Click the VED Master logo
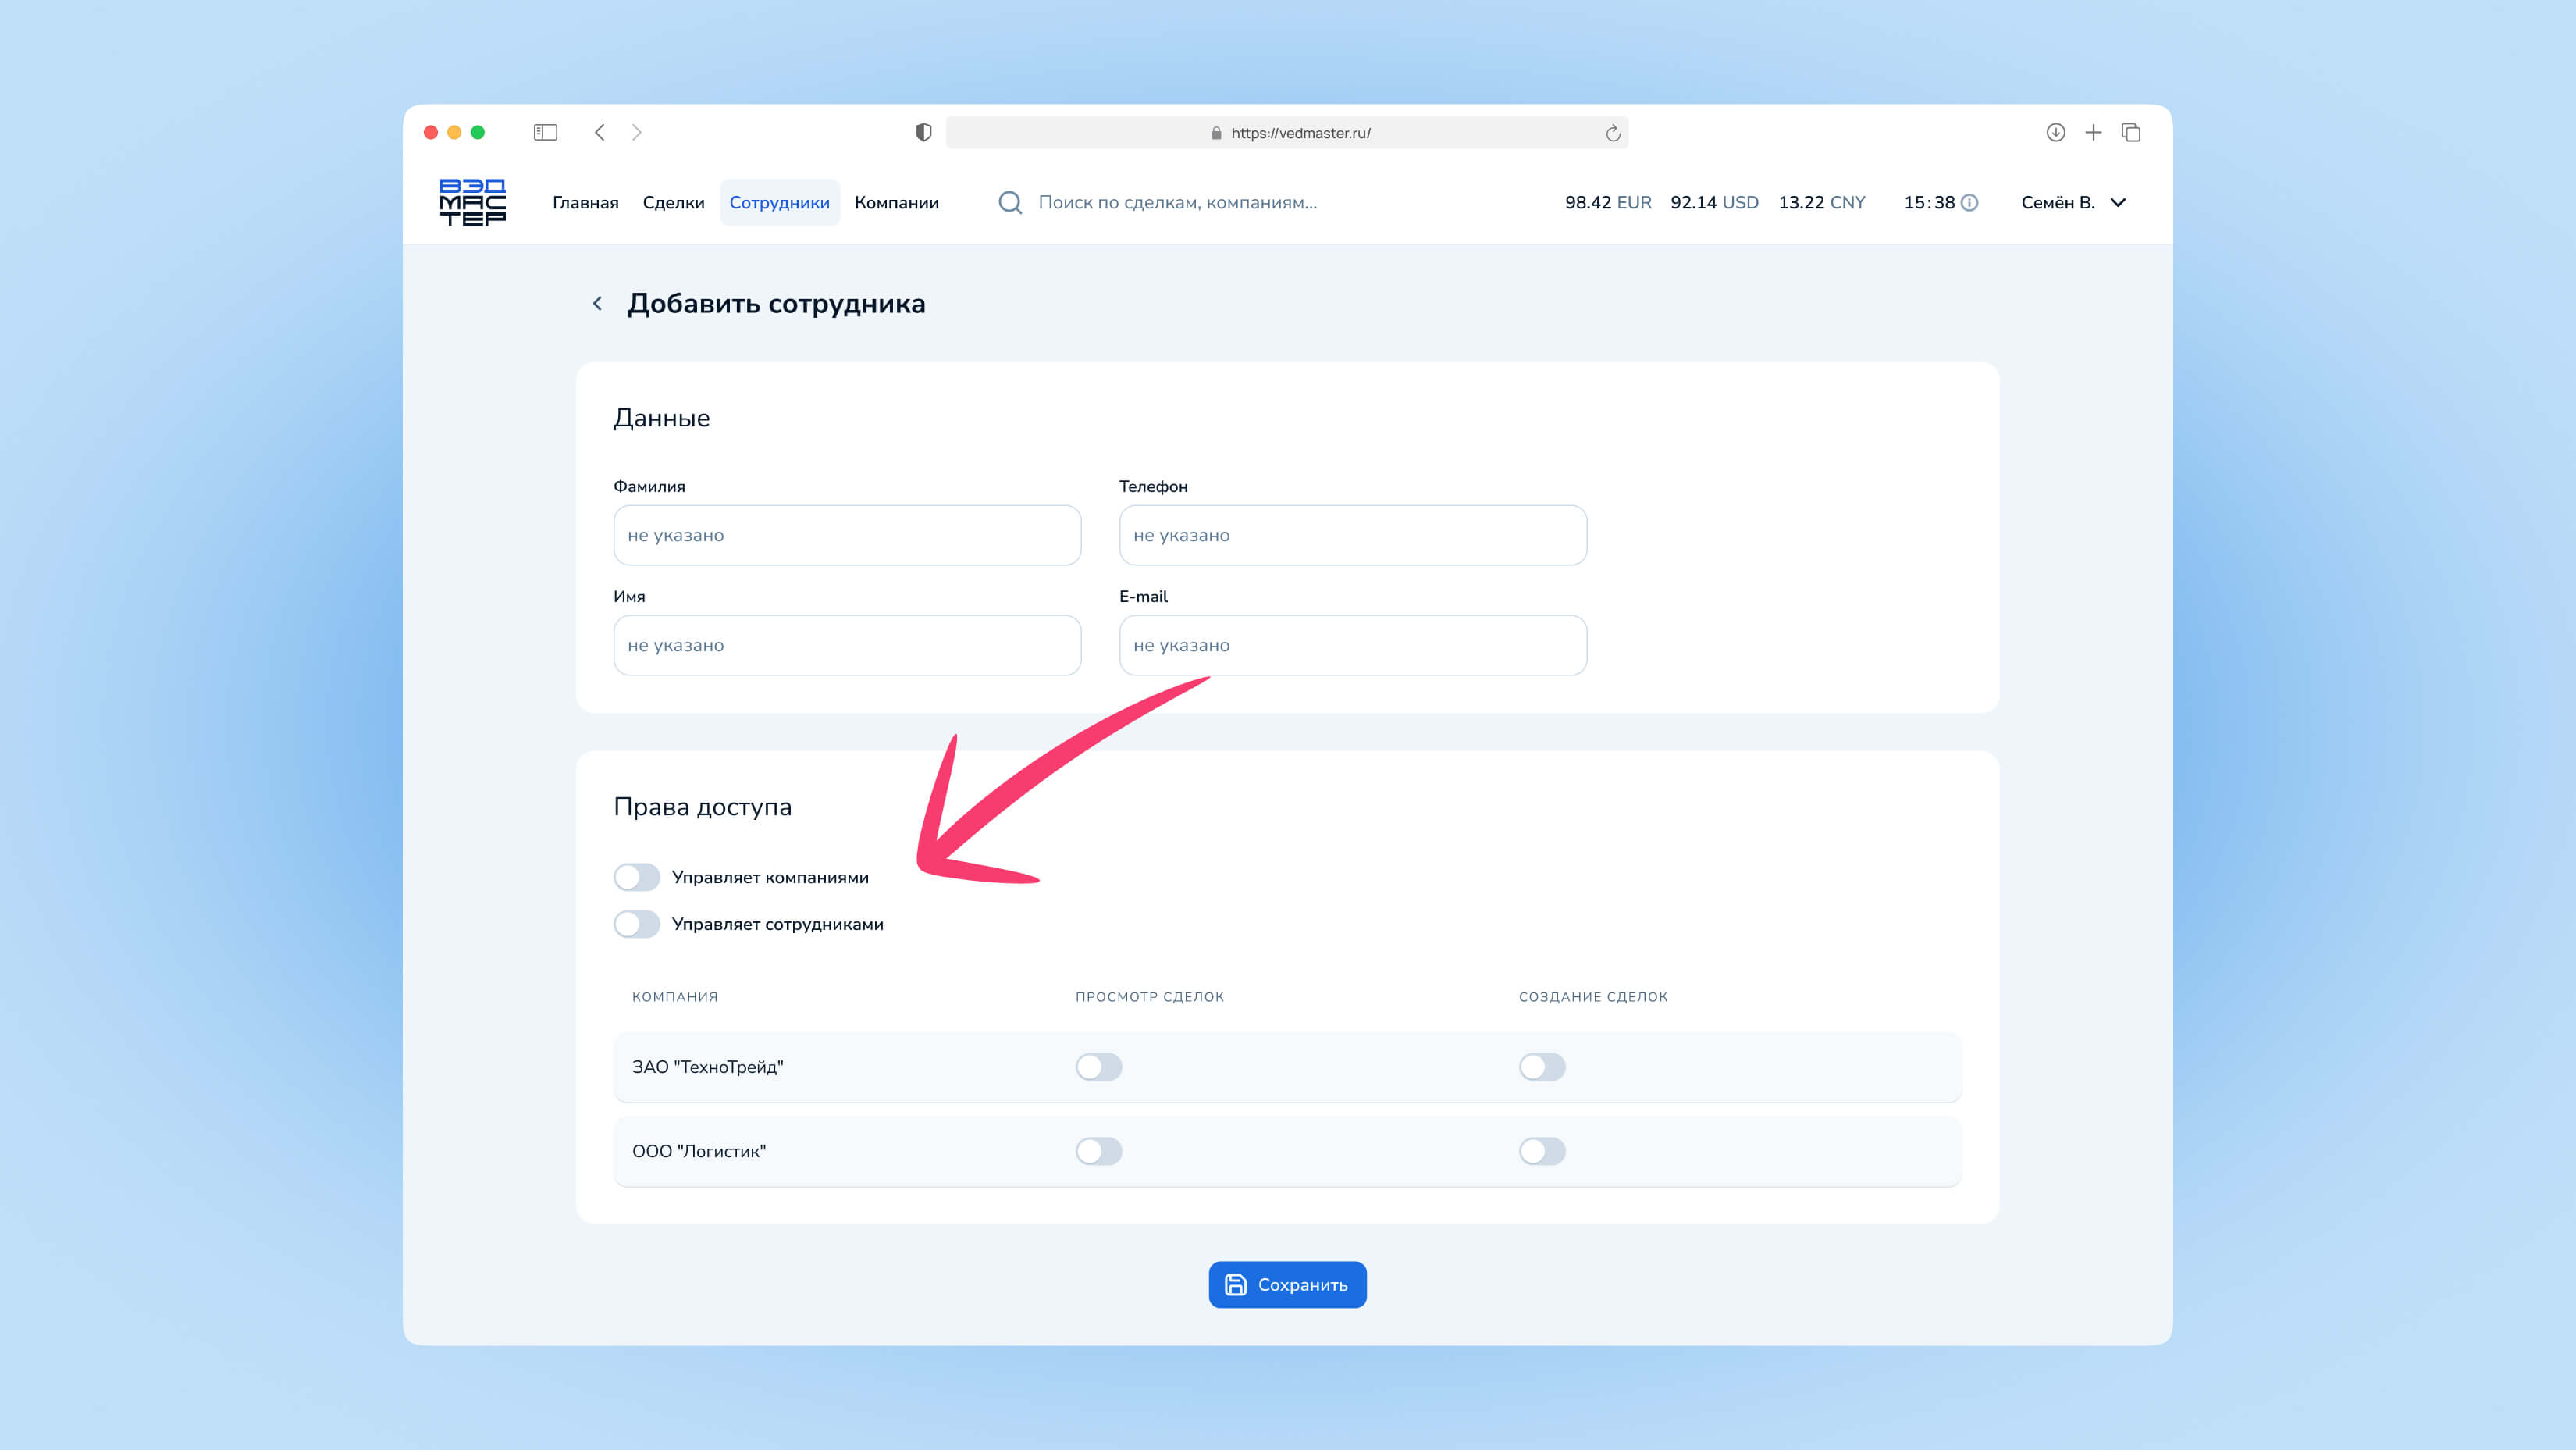 pos(472,202)
